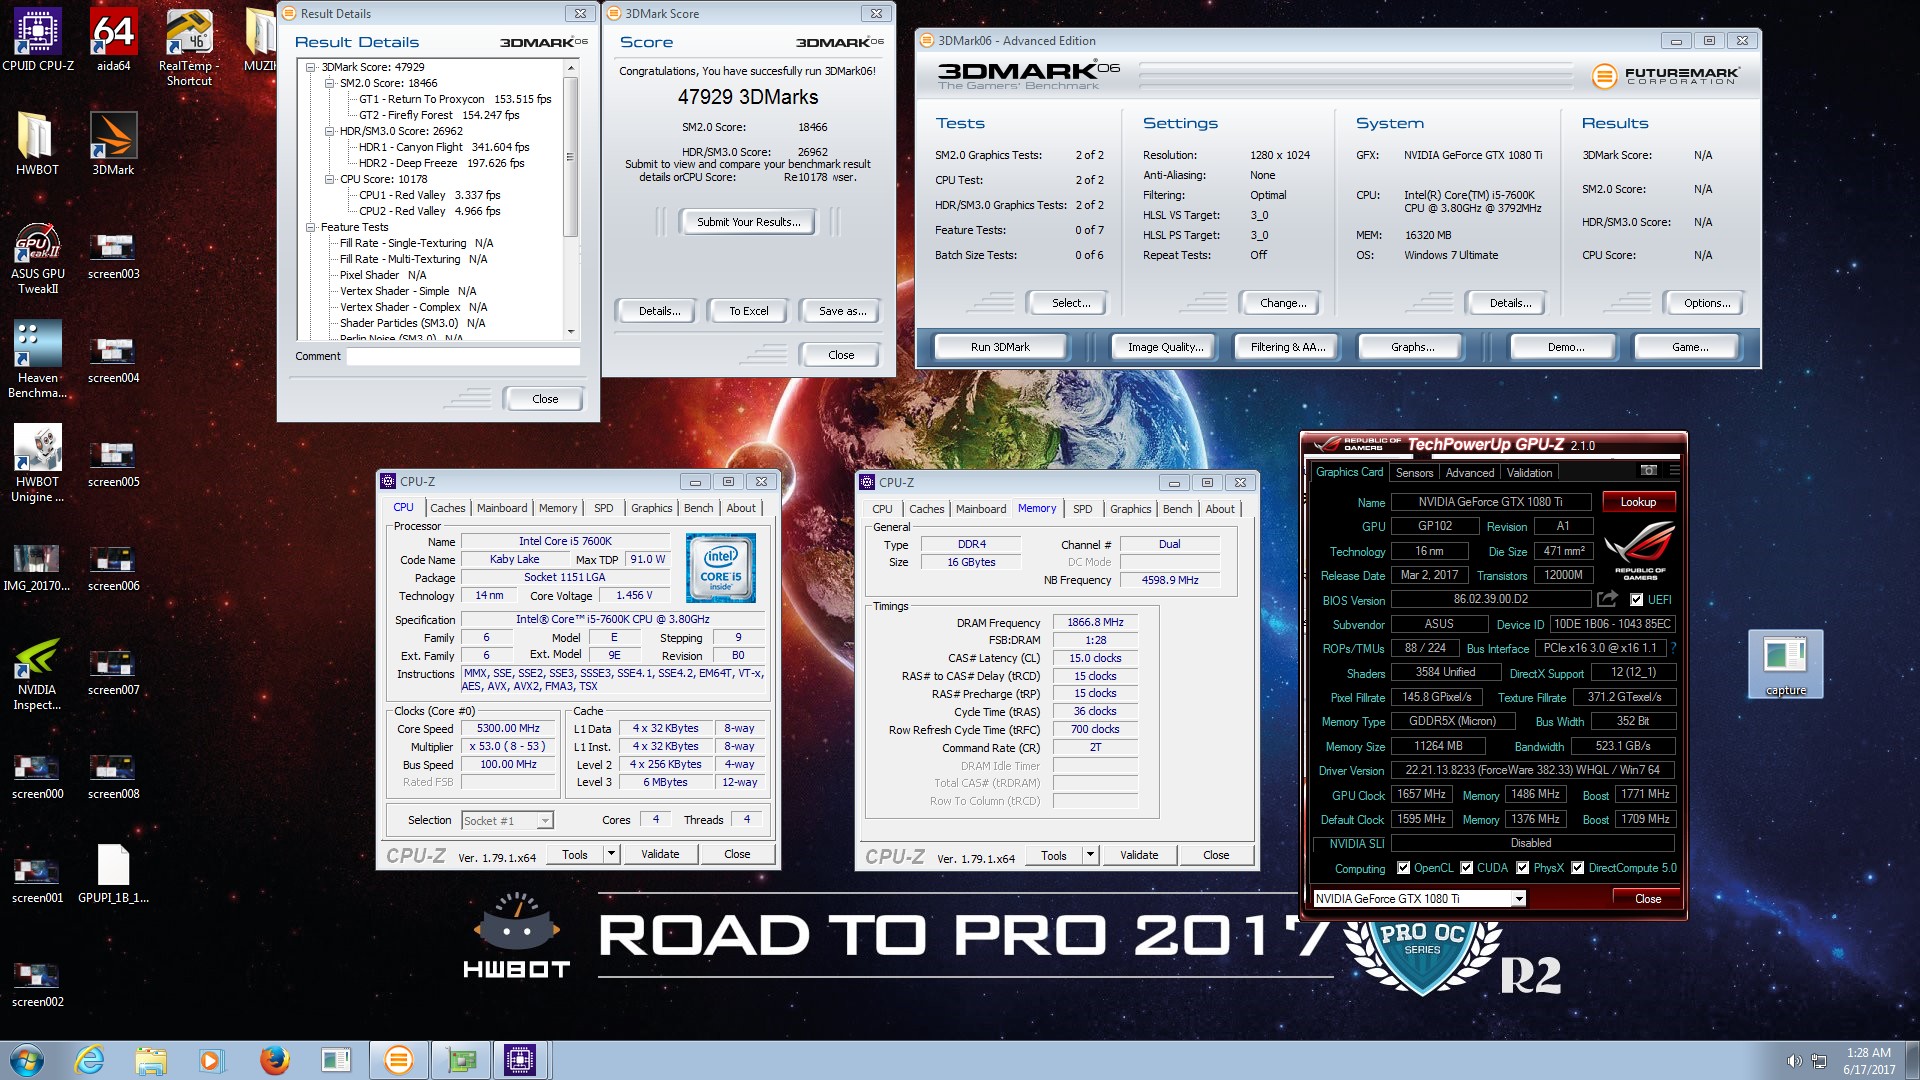Click the volume icon in system tray
The height and width of the screenshot is (1080, 1920).
coord(1794,1061)
